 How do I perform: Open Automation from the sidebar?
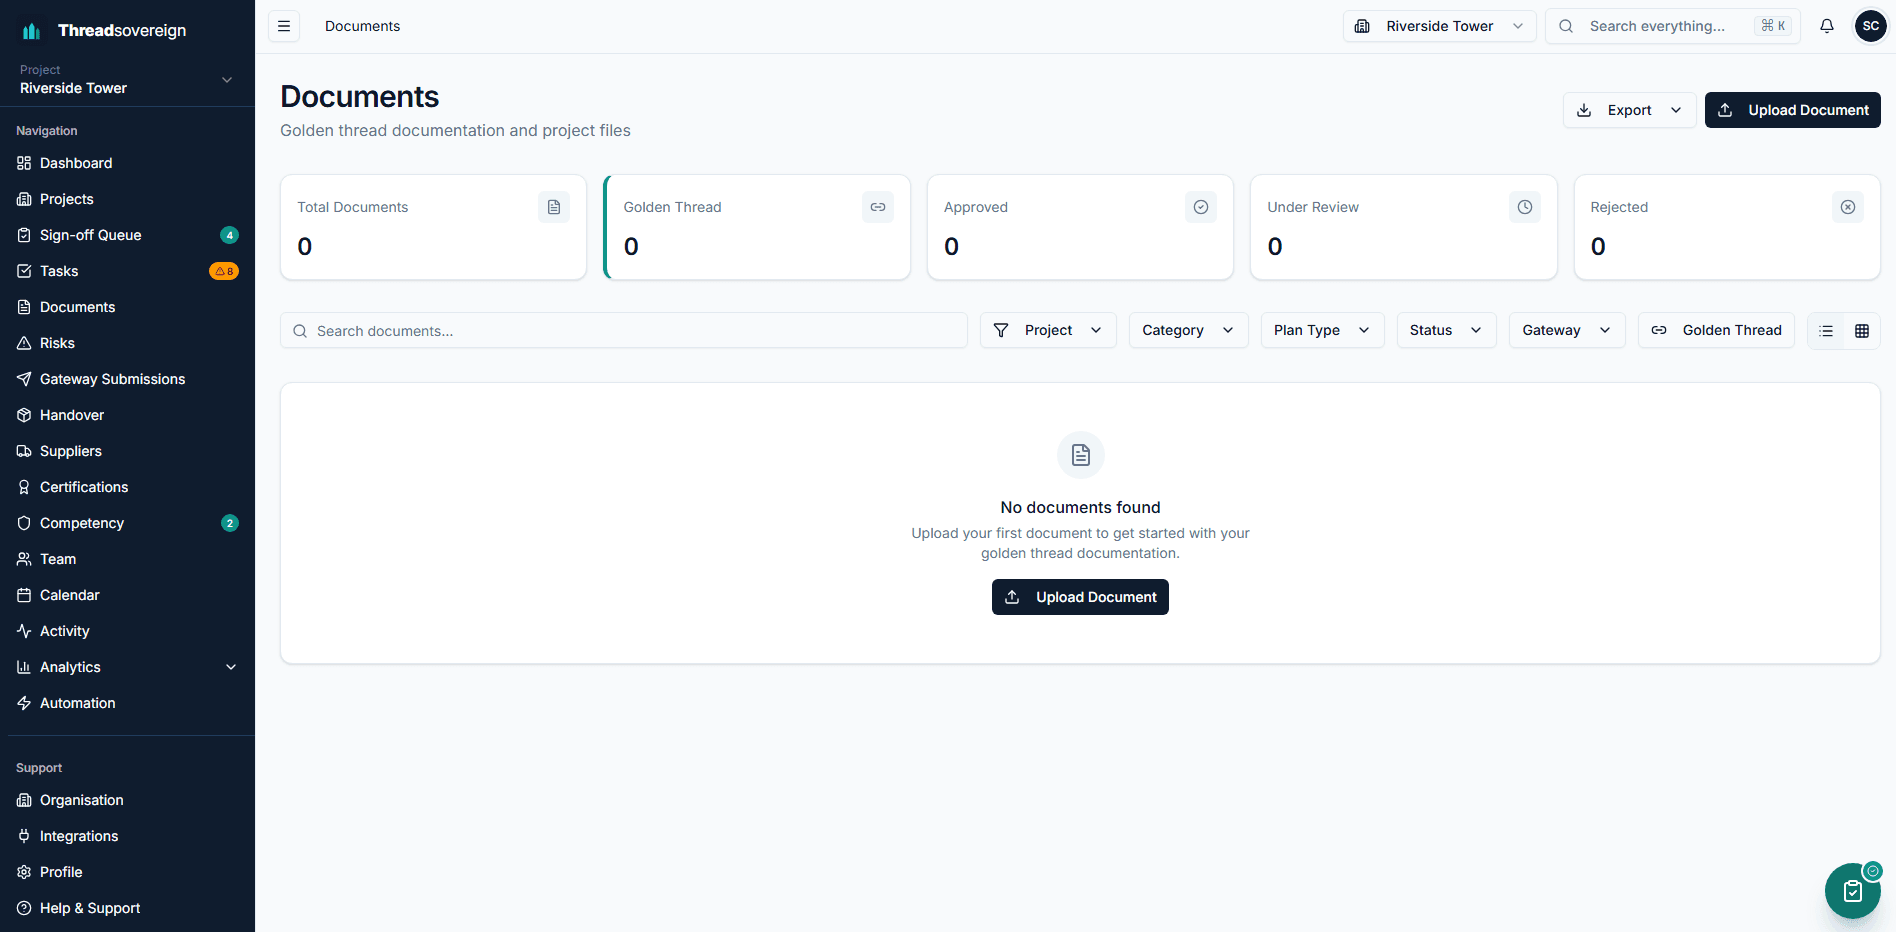(x=127, y=703)
